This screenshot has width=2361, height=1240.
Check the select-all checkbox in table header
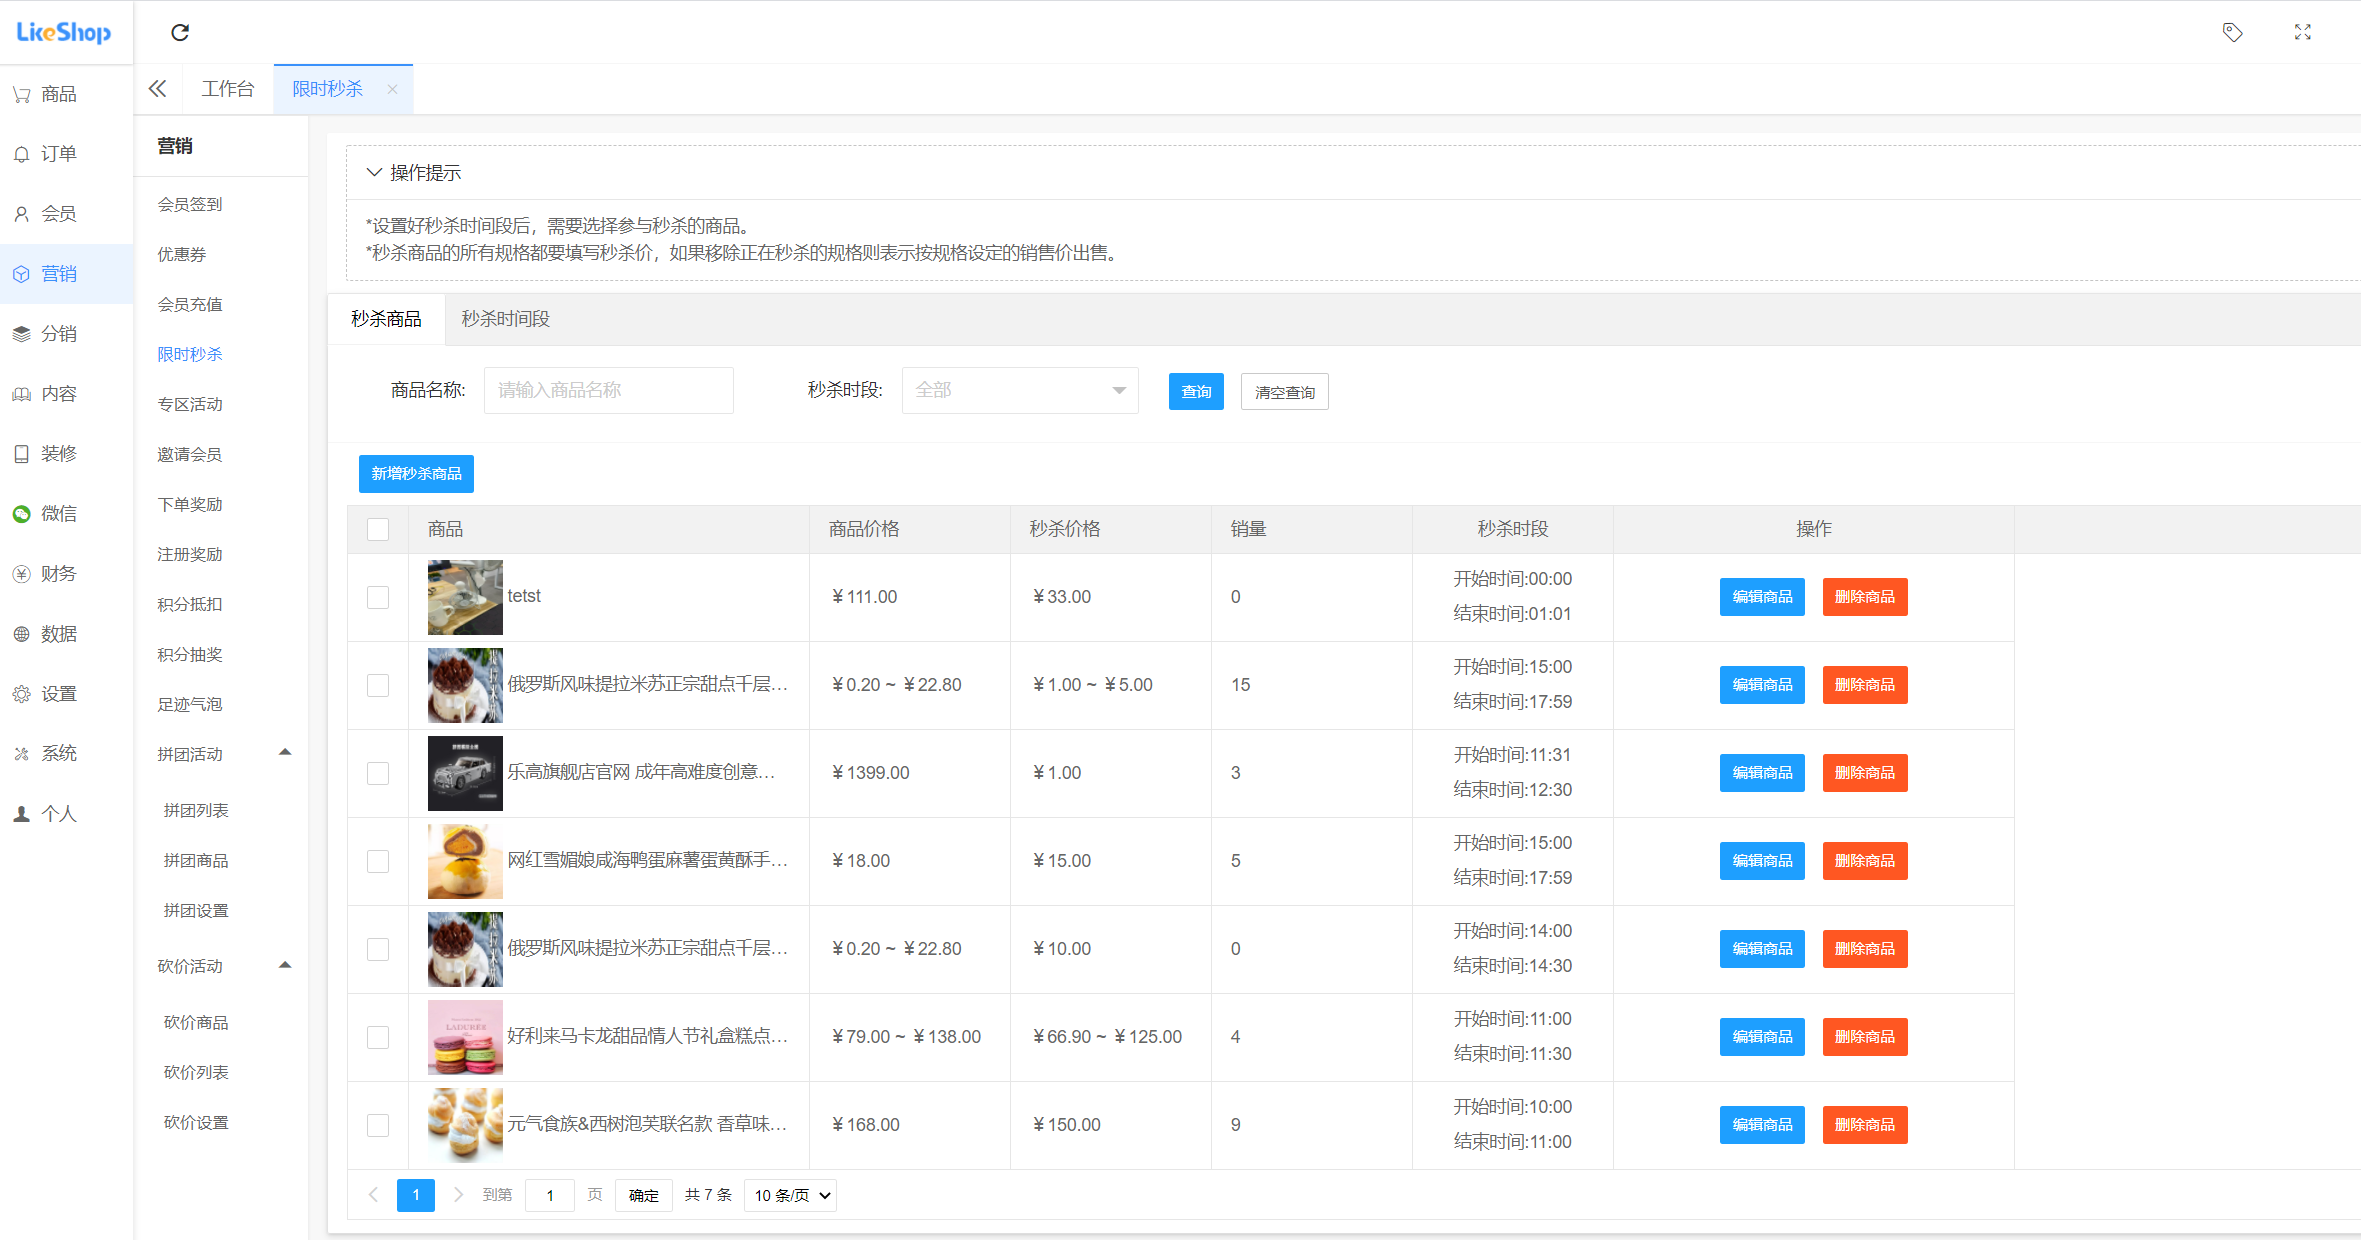(378, 529)
